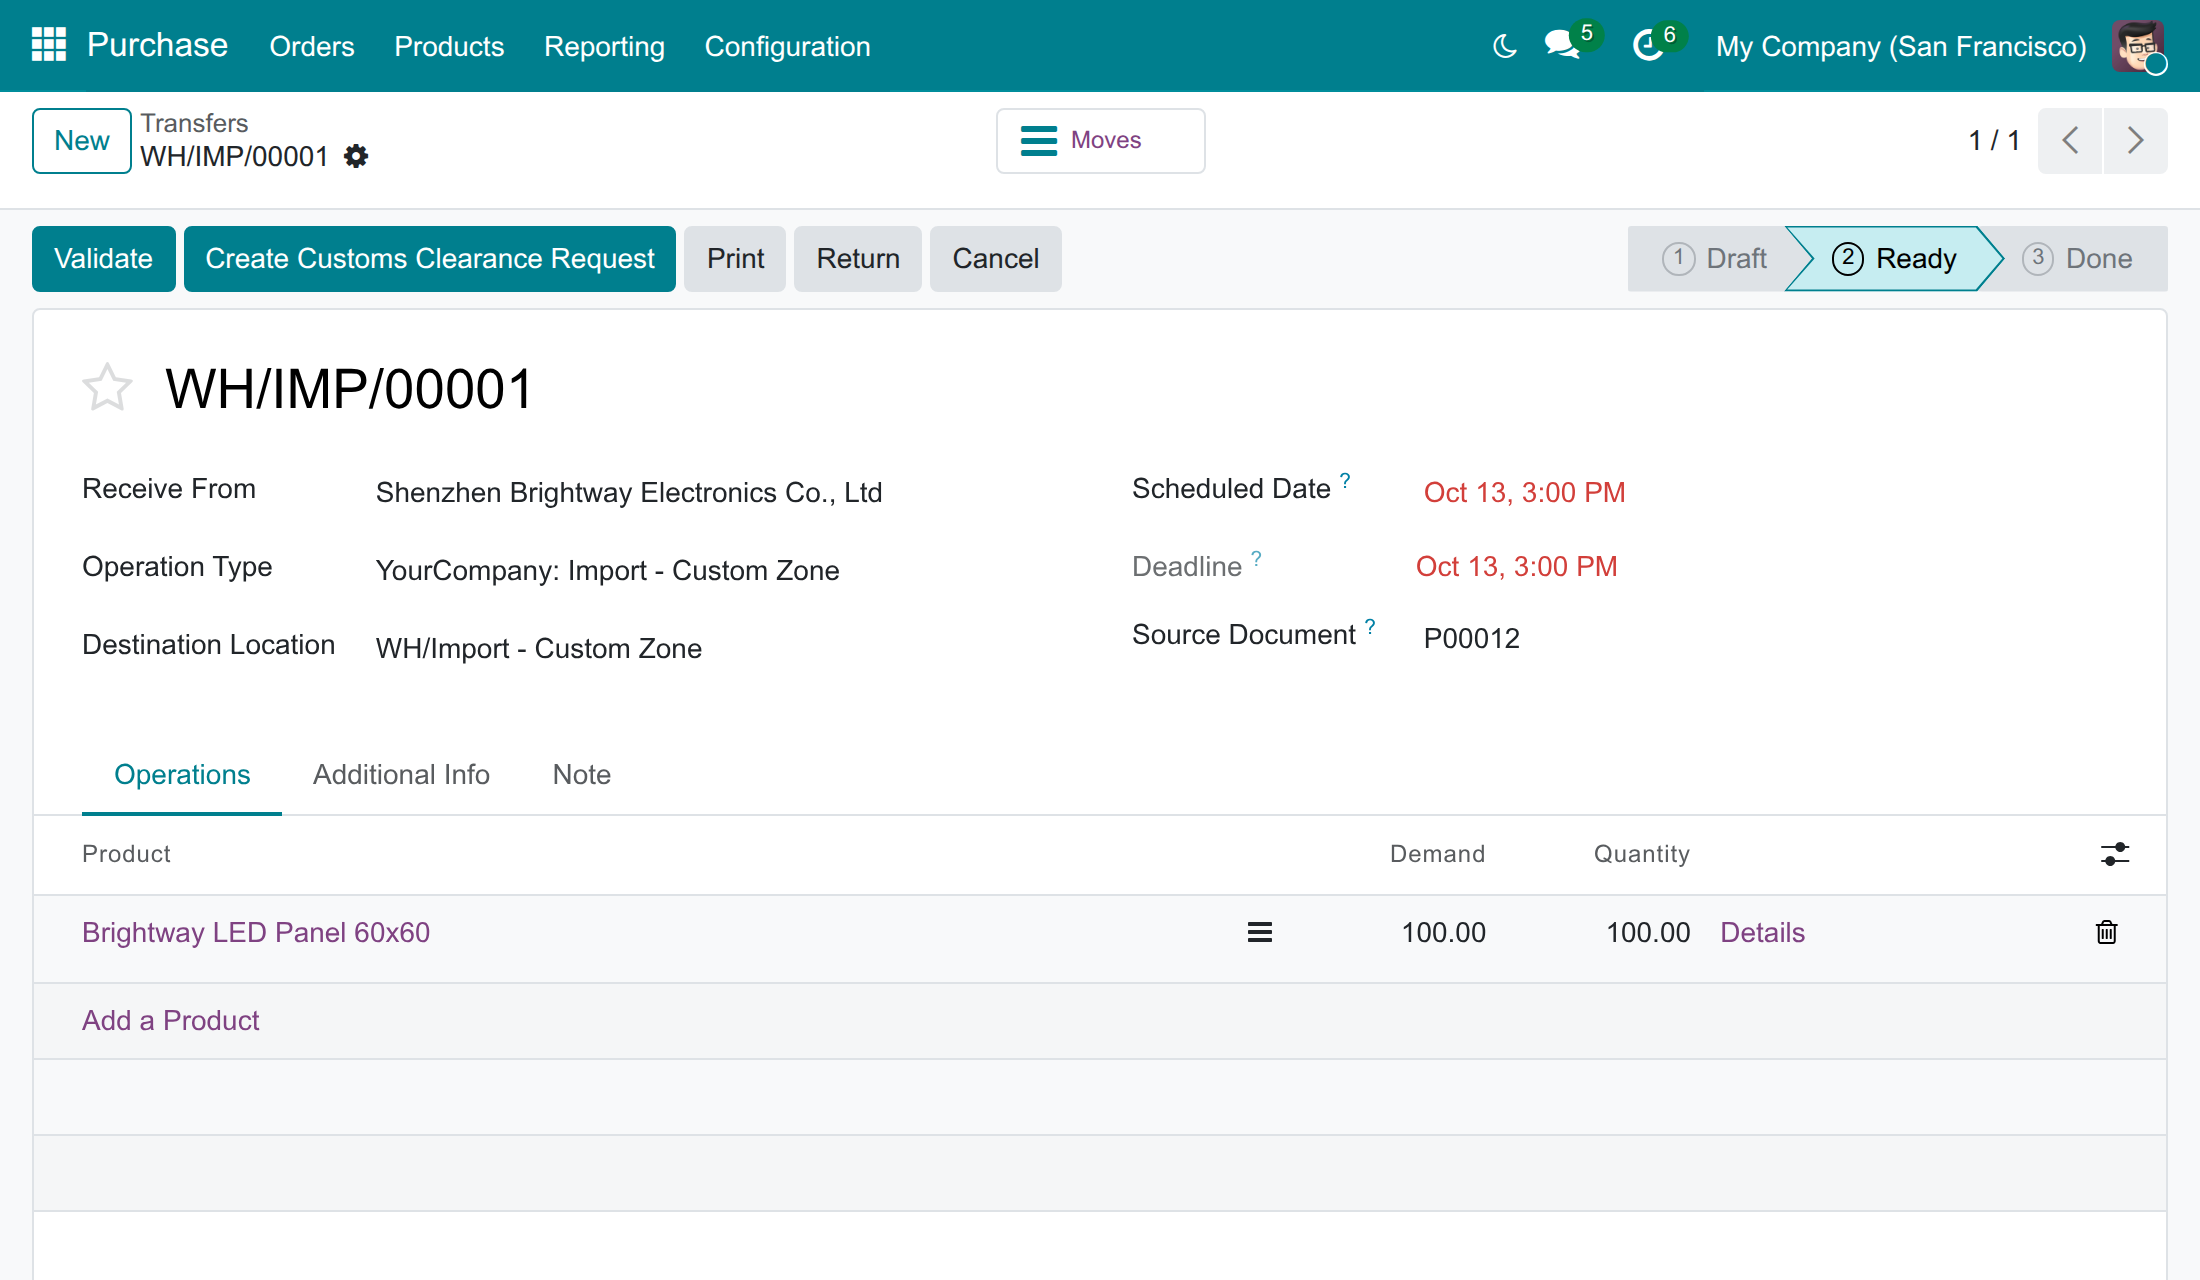Select Draft status stage
The width and height of the screenshot is (2200, 1280).
tap(1715, 259)
